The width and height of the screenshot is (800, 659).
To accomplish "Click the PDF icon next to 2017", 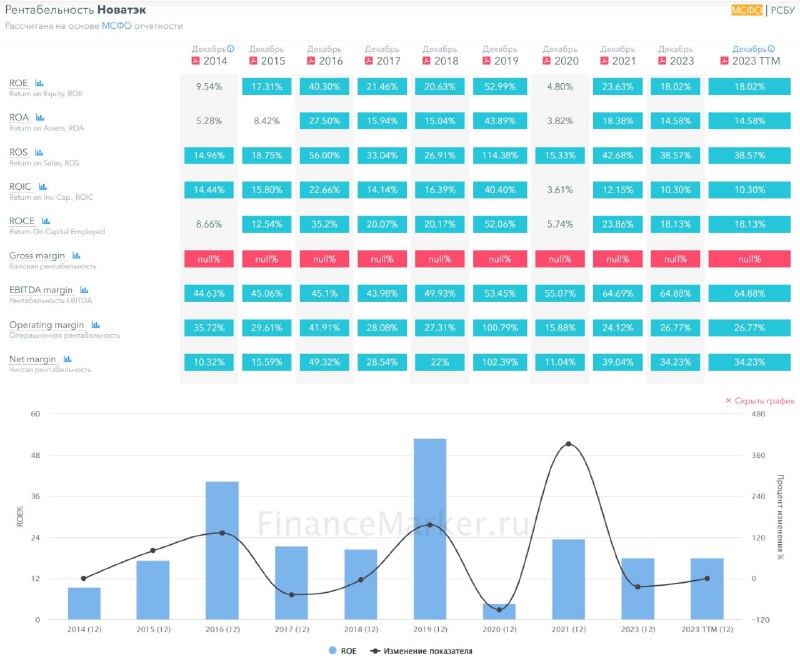I will click(368, 61).
